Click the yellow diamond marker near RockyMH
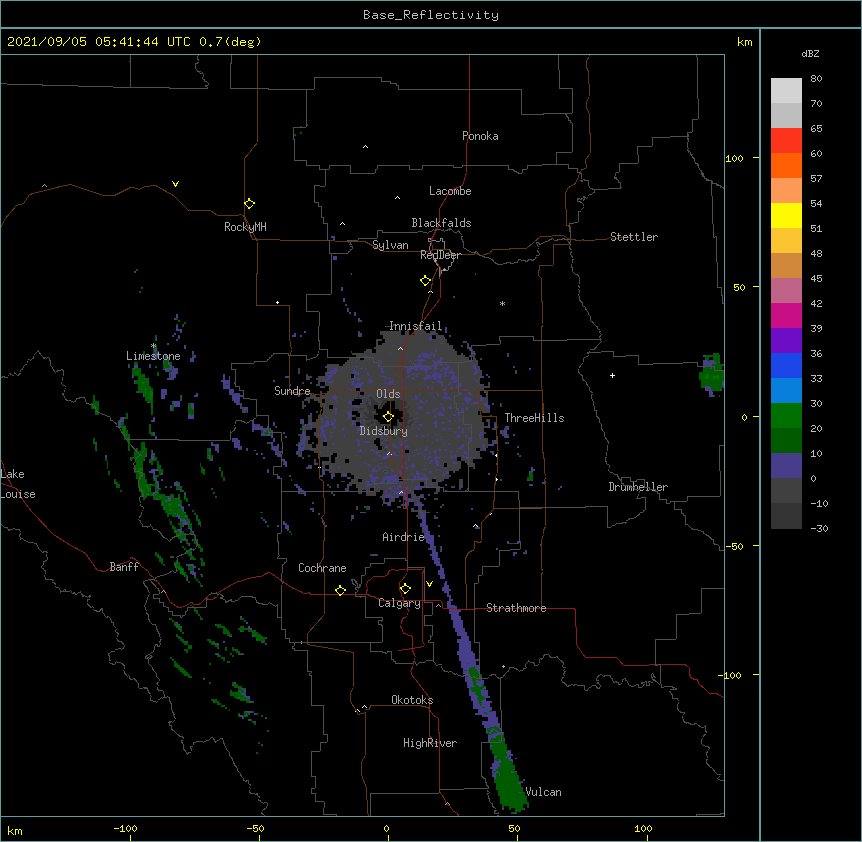Viewport: 862px width, 842px height. coord(250,204)
